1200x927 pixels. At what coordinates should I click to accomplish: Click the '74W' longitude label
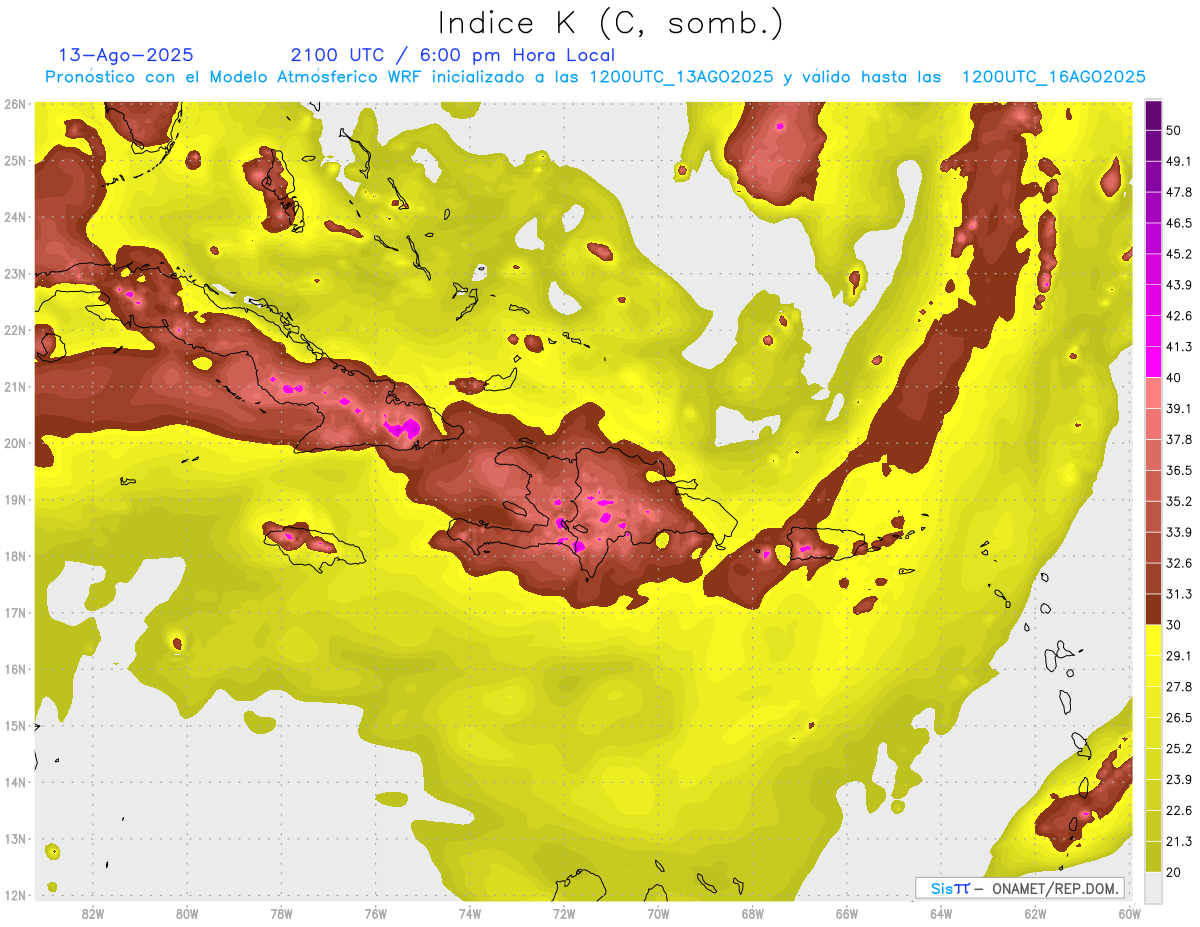[469, 913]
